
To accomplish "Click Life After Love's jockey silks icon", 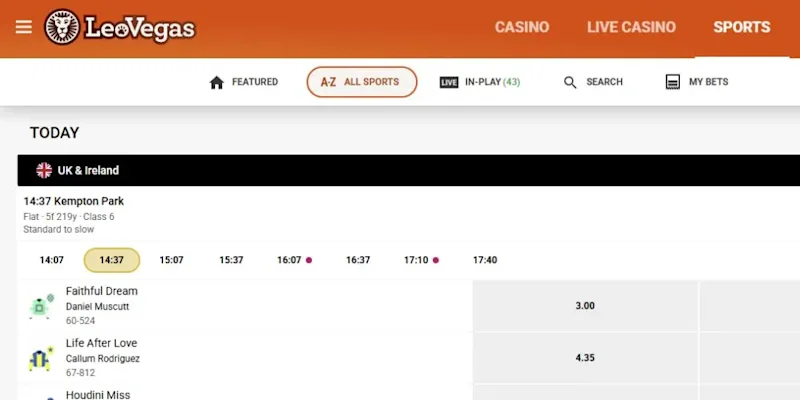I will tap(41, 358).
